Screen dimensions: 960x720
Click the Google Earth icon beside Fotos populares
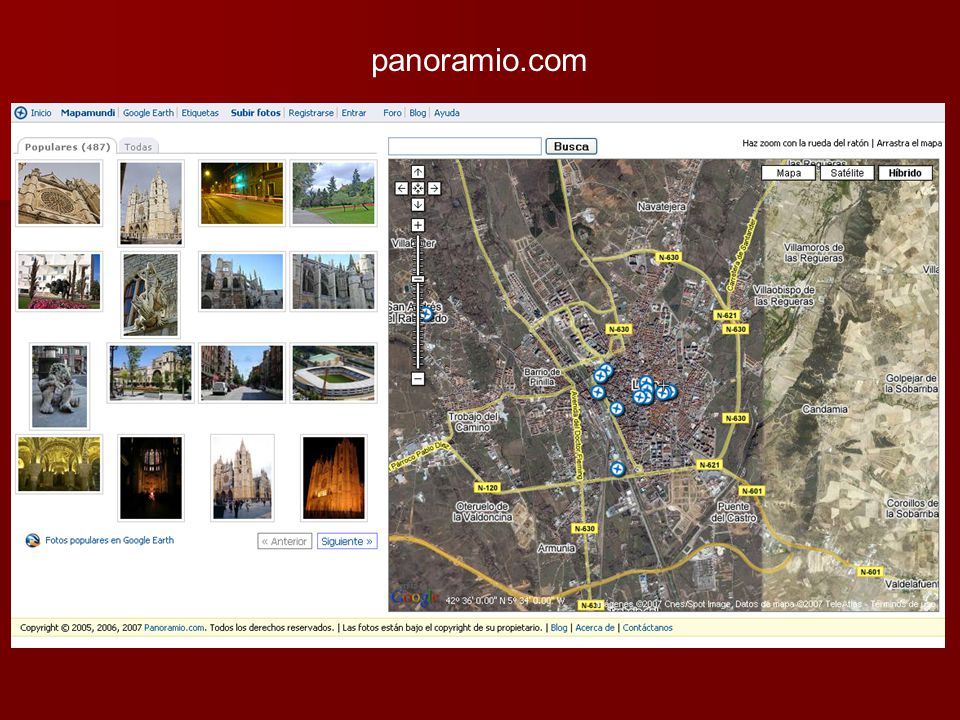32,541
